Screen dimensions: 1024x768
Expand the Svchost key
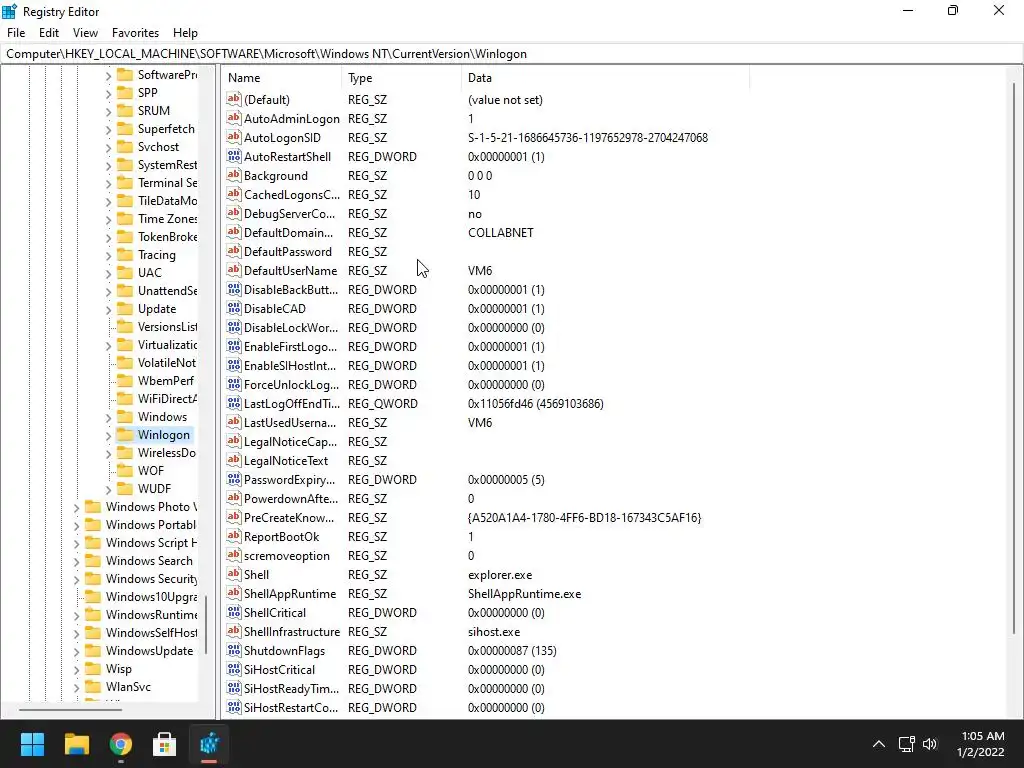(x=108, y=147)
